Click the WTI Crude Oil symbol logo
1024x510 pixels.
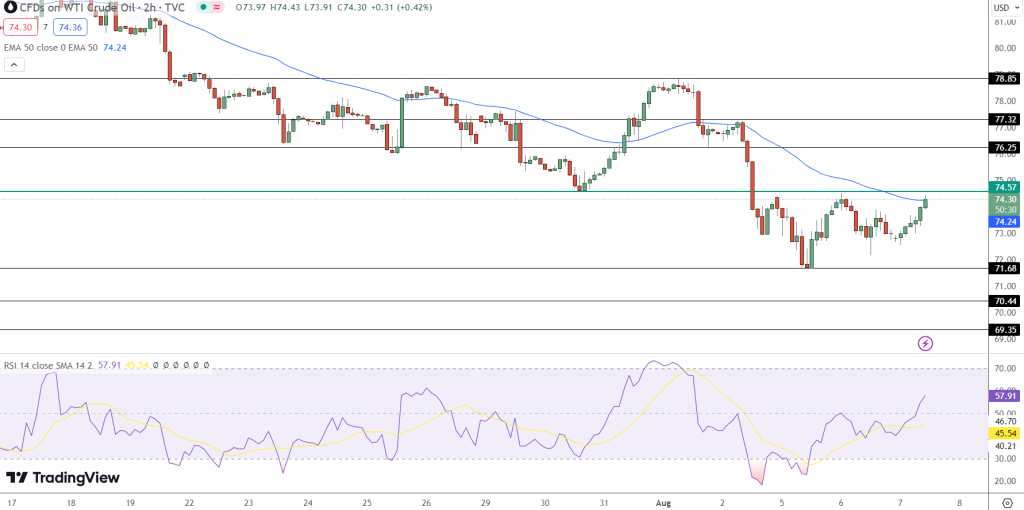pyautogui.click(x=8, y=7)
